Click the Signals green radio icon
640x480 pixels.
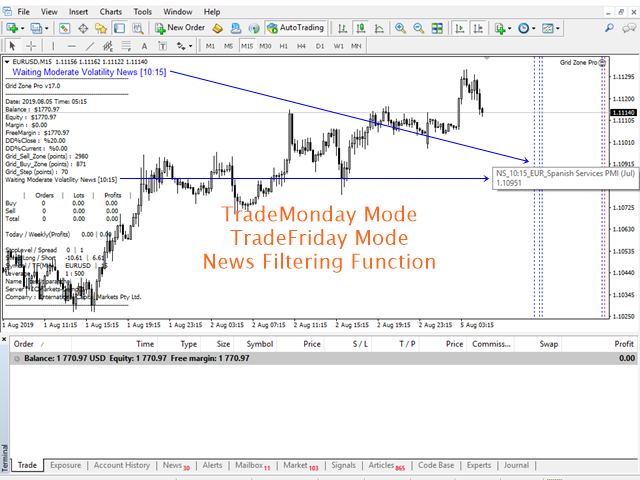254,28
